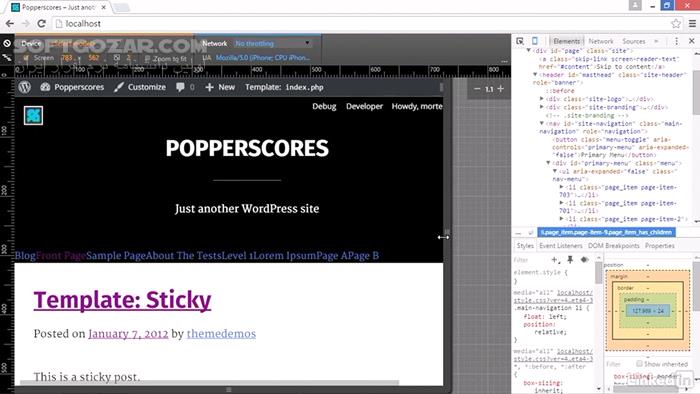The width and height of the screenshot is (700, 394).
Task: Close the DevTools panel
Action: (692, 41)
